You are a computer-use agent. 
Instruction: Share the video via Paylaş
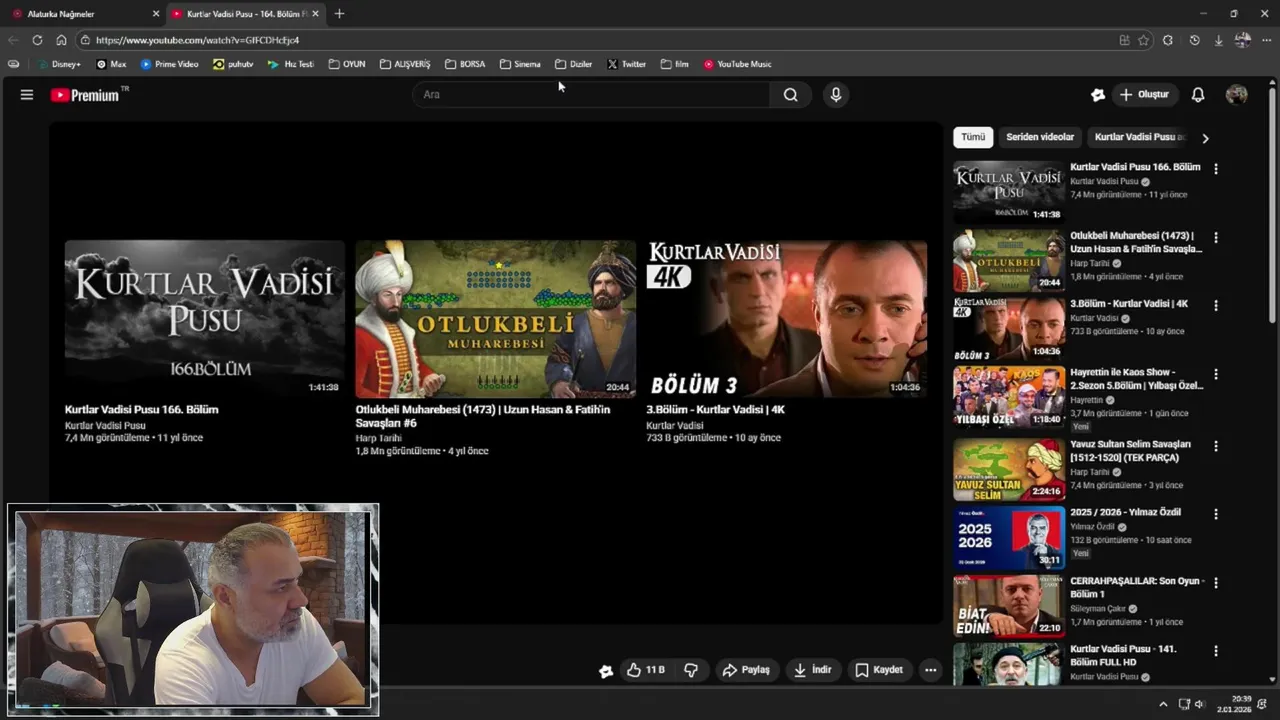746,670
